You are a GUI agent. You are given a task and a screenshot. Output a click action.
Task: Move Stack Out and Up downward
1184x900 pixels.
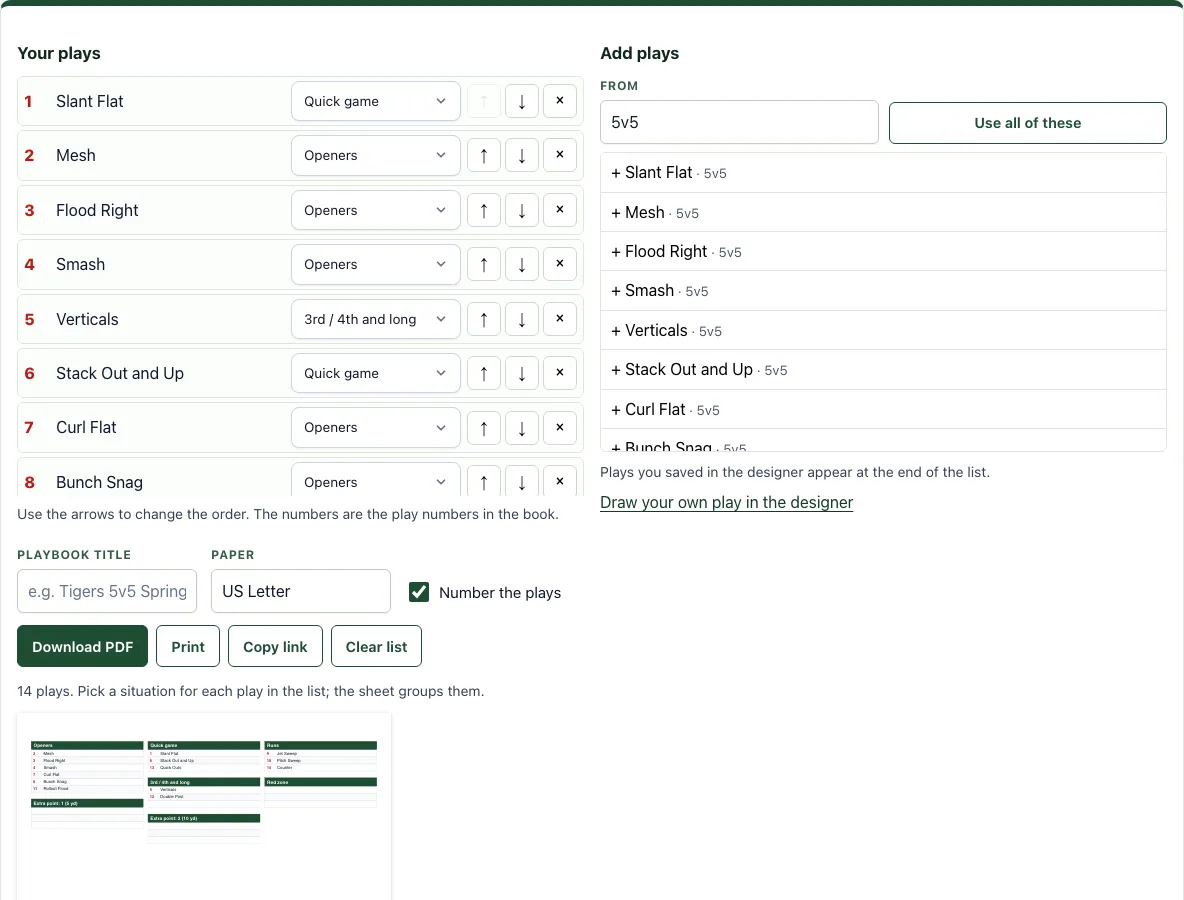[x=522, y=373]
